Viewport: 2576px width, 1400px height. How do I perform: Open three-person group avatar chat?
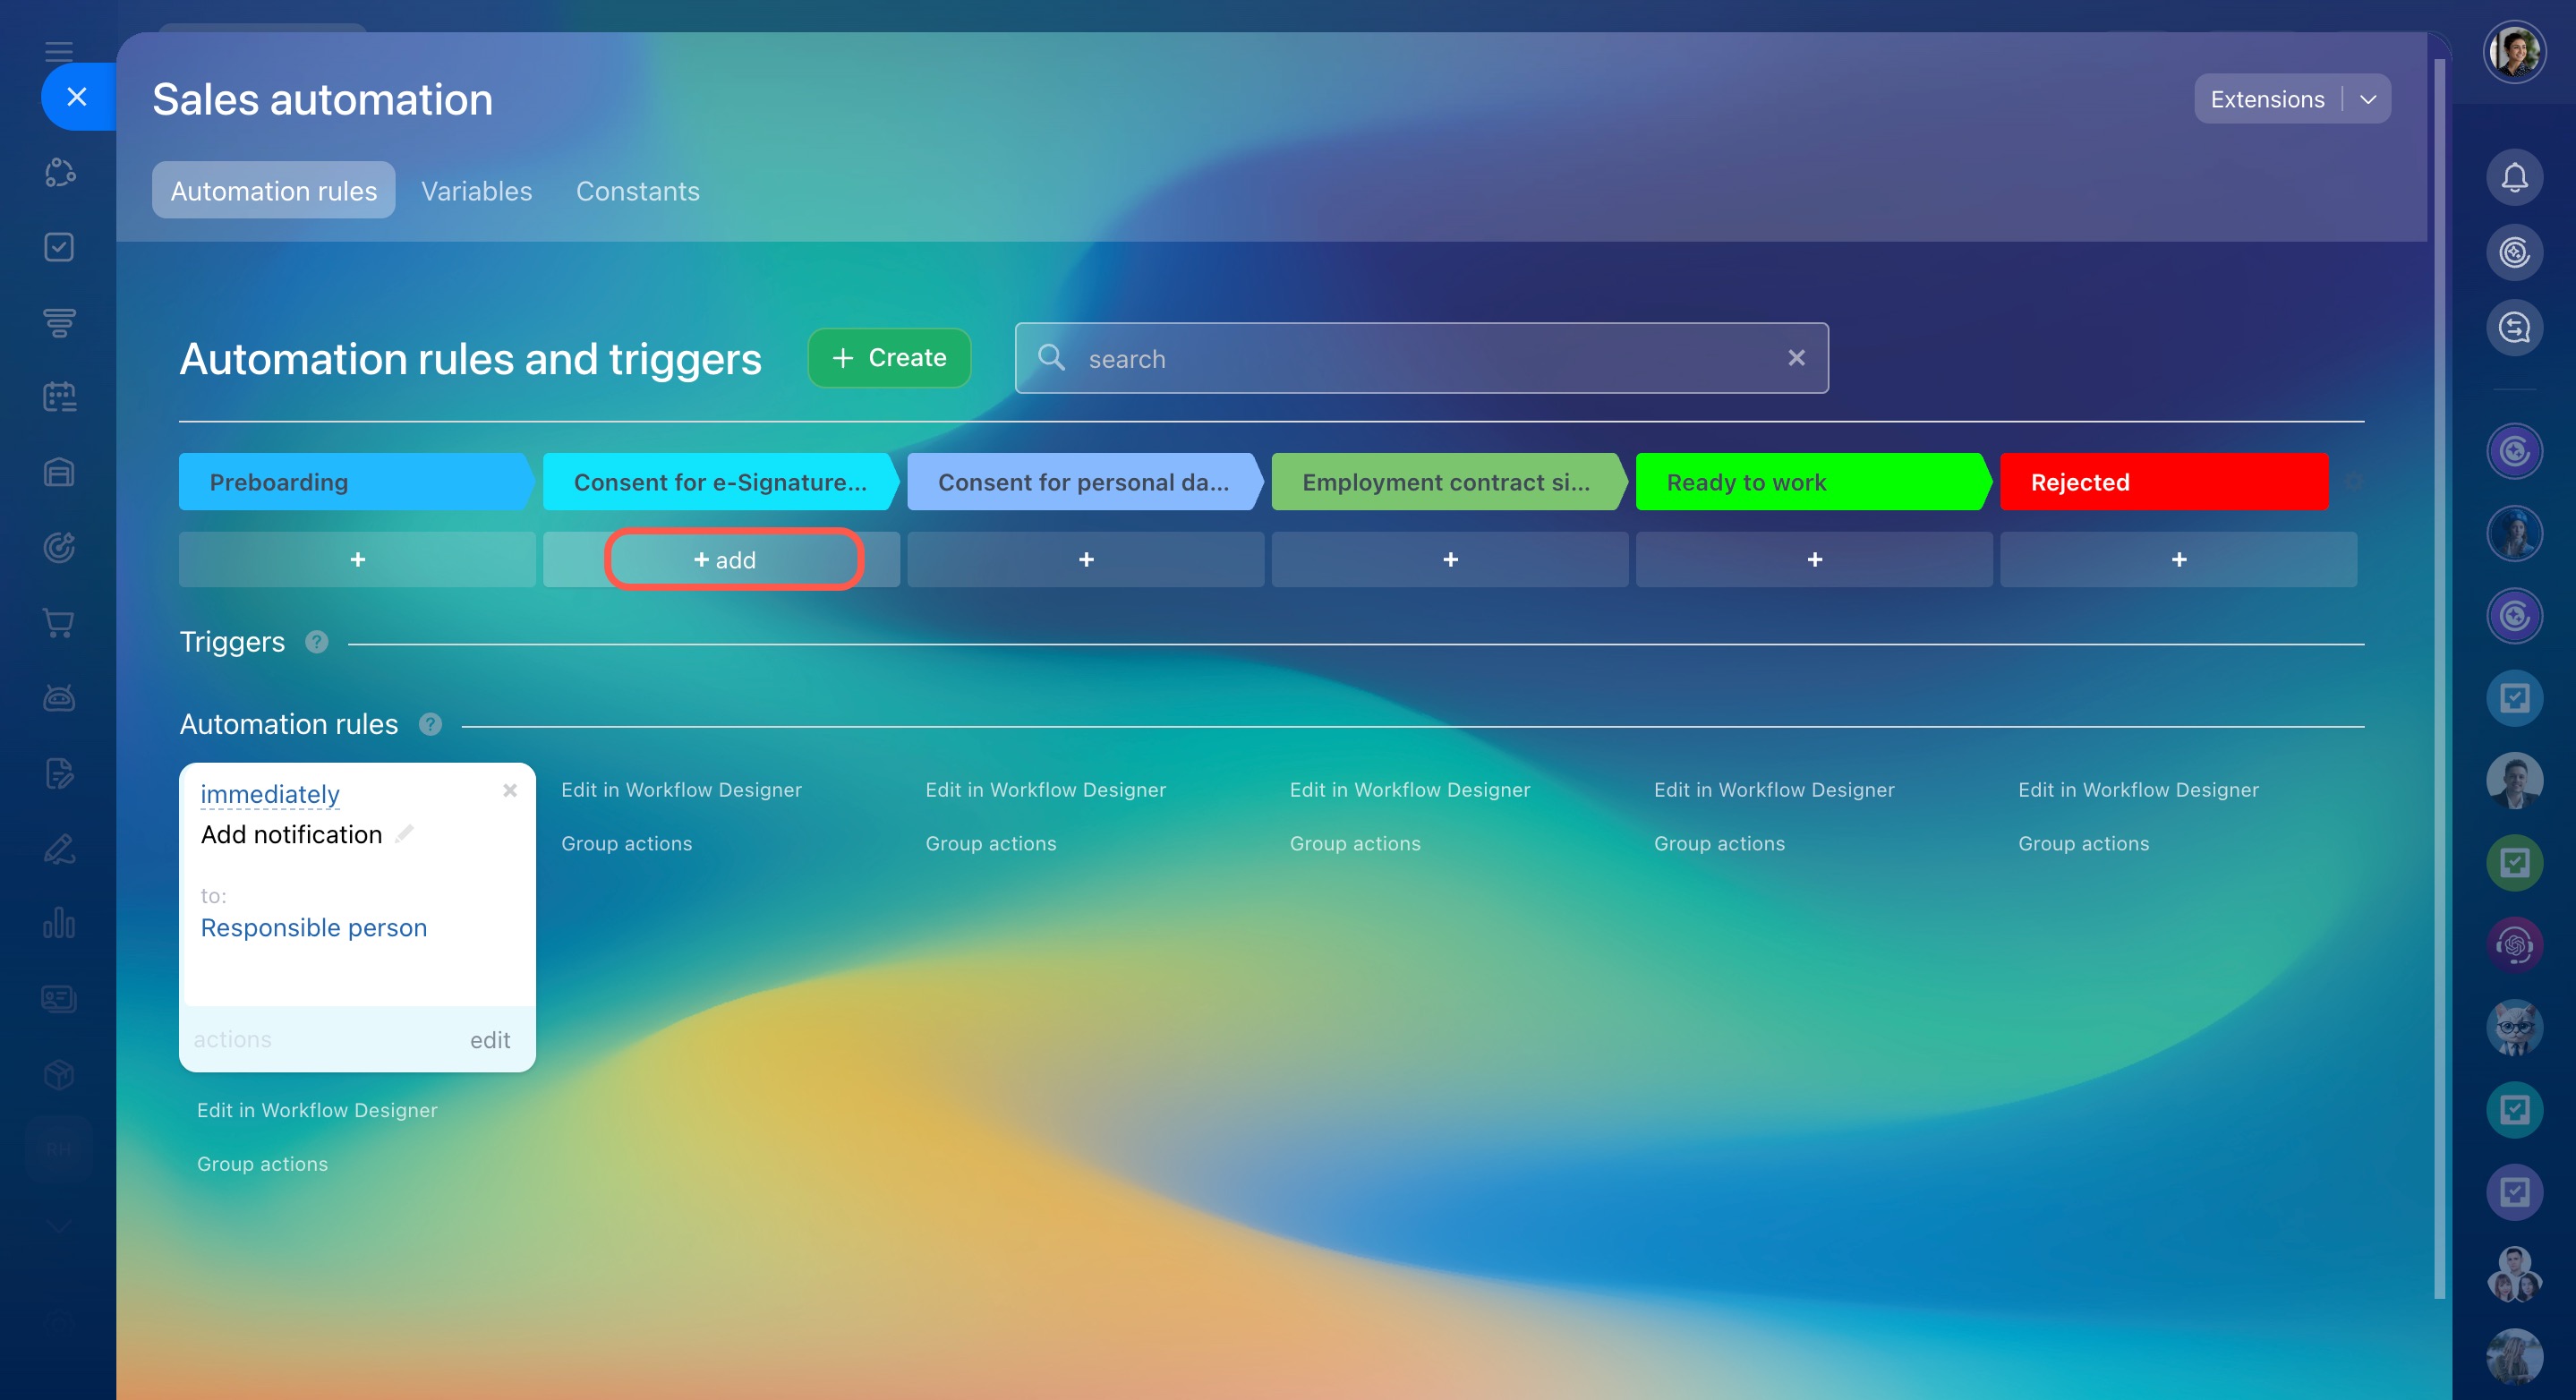2514,1275
